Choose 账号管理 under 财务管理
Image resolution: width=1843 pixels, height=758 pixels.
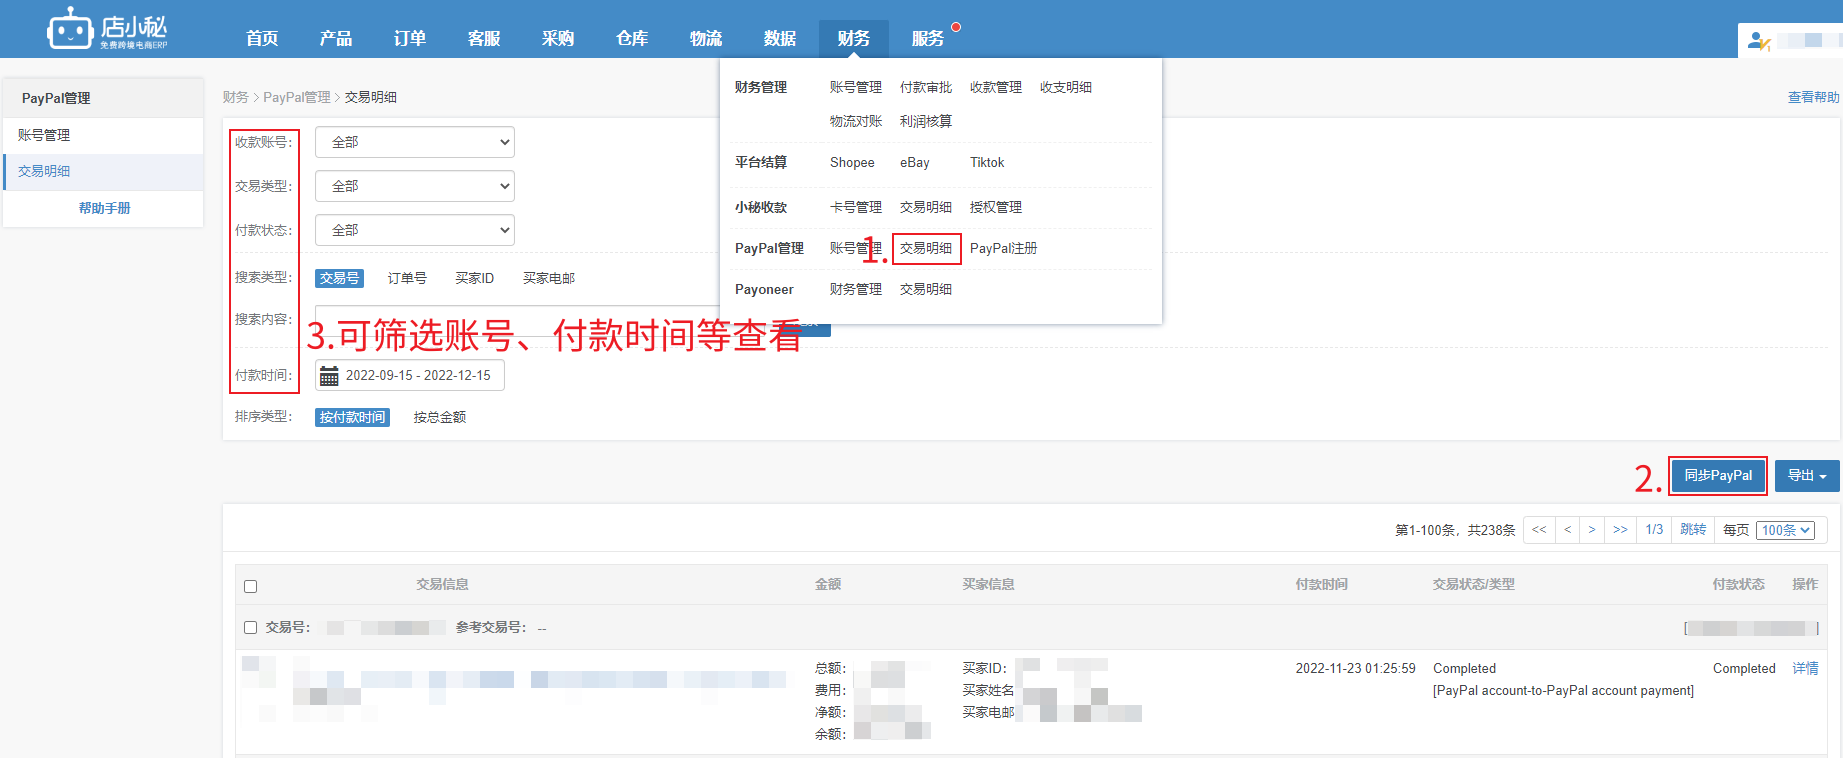856,87
